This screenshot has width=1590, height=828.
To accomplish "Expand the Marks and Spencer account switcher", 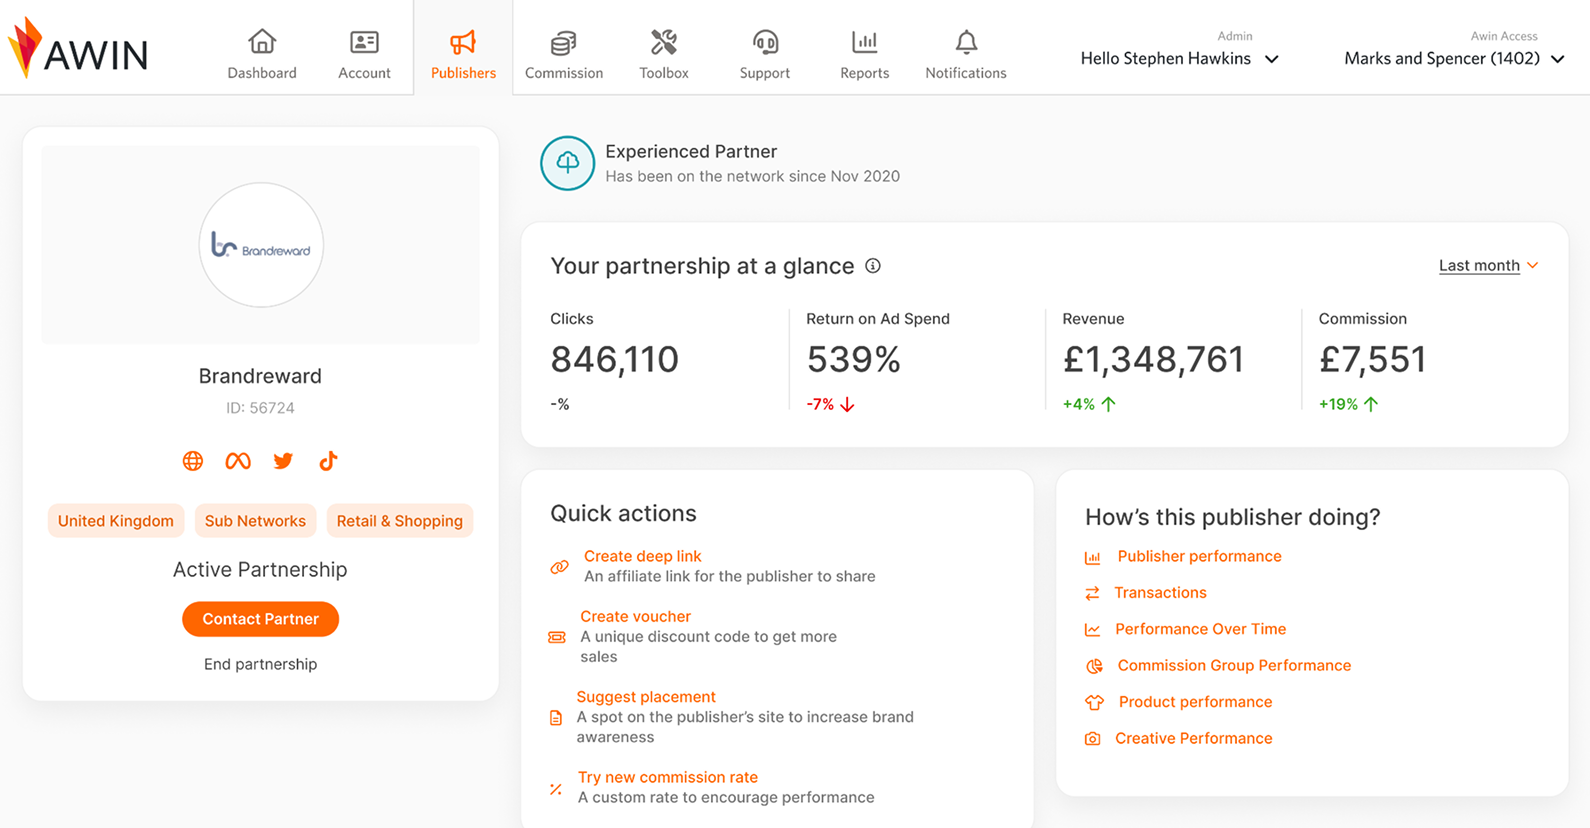I will click(x=1454, y=59).
